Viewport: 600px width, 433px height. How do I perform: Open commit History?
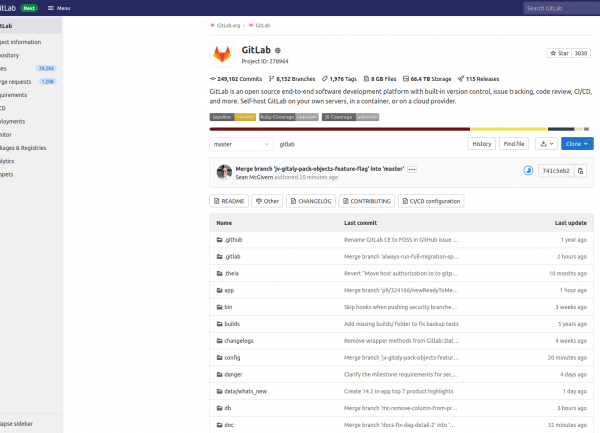[x=481, y=144]
